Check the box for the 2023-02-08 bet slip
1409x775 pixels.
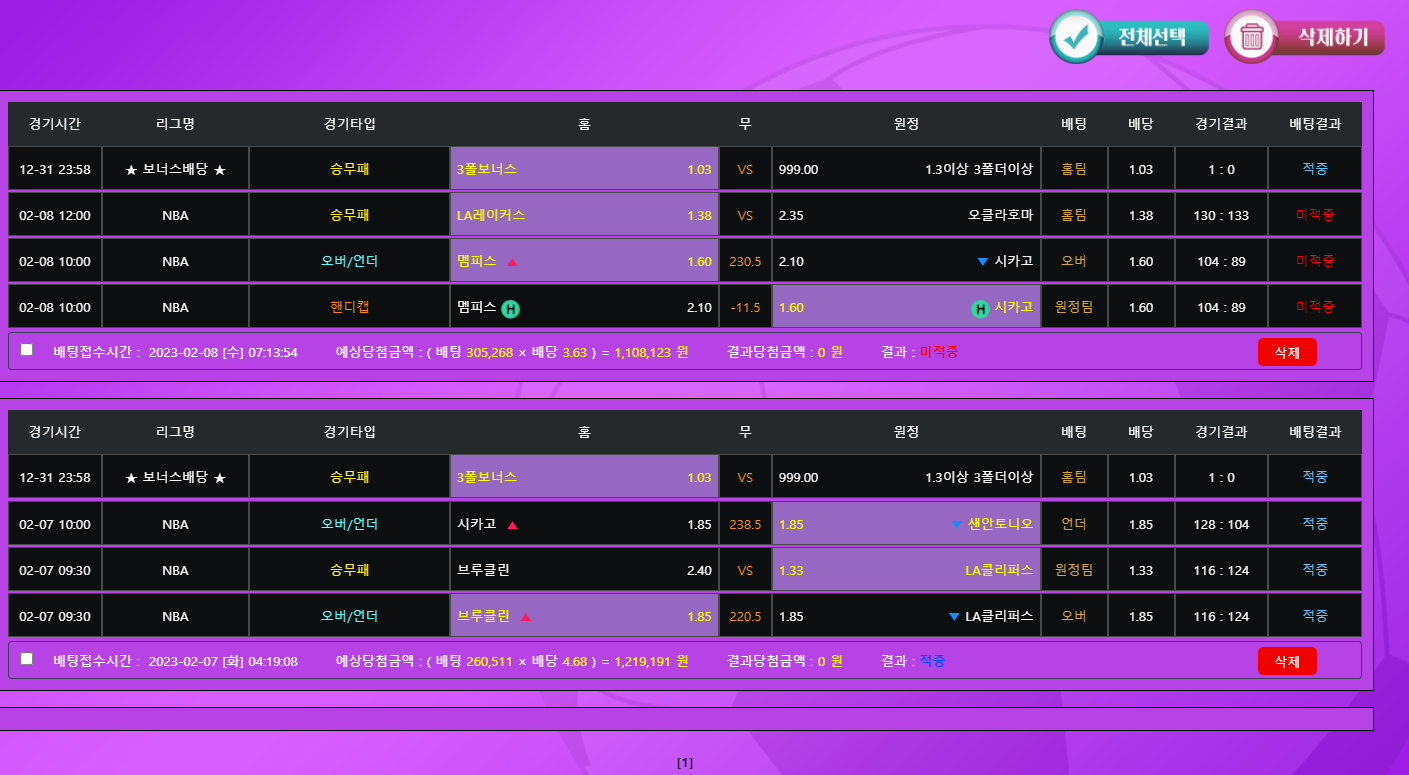[27, 349]
